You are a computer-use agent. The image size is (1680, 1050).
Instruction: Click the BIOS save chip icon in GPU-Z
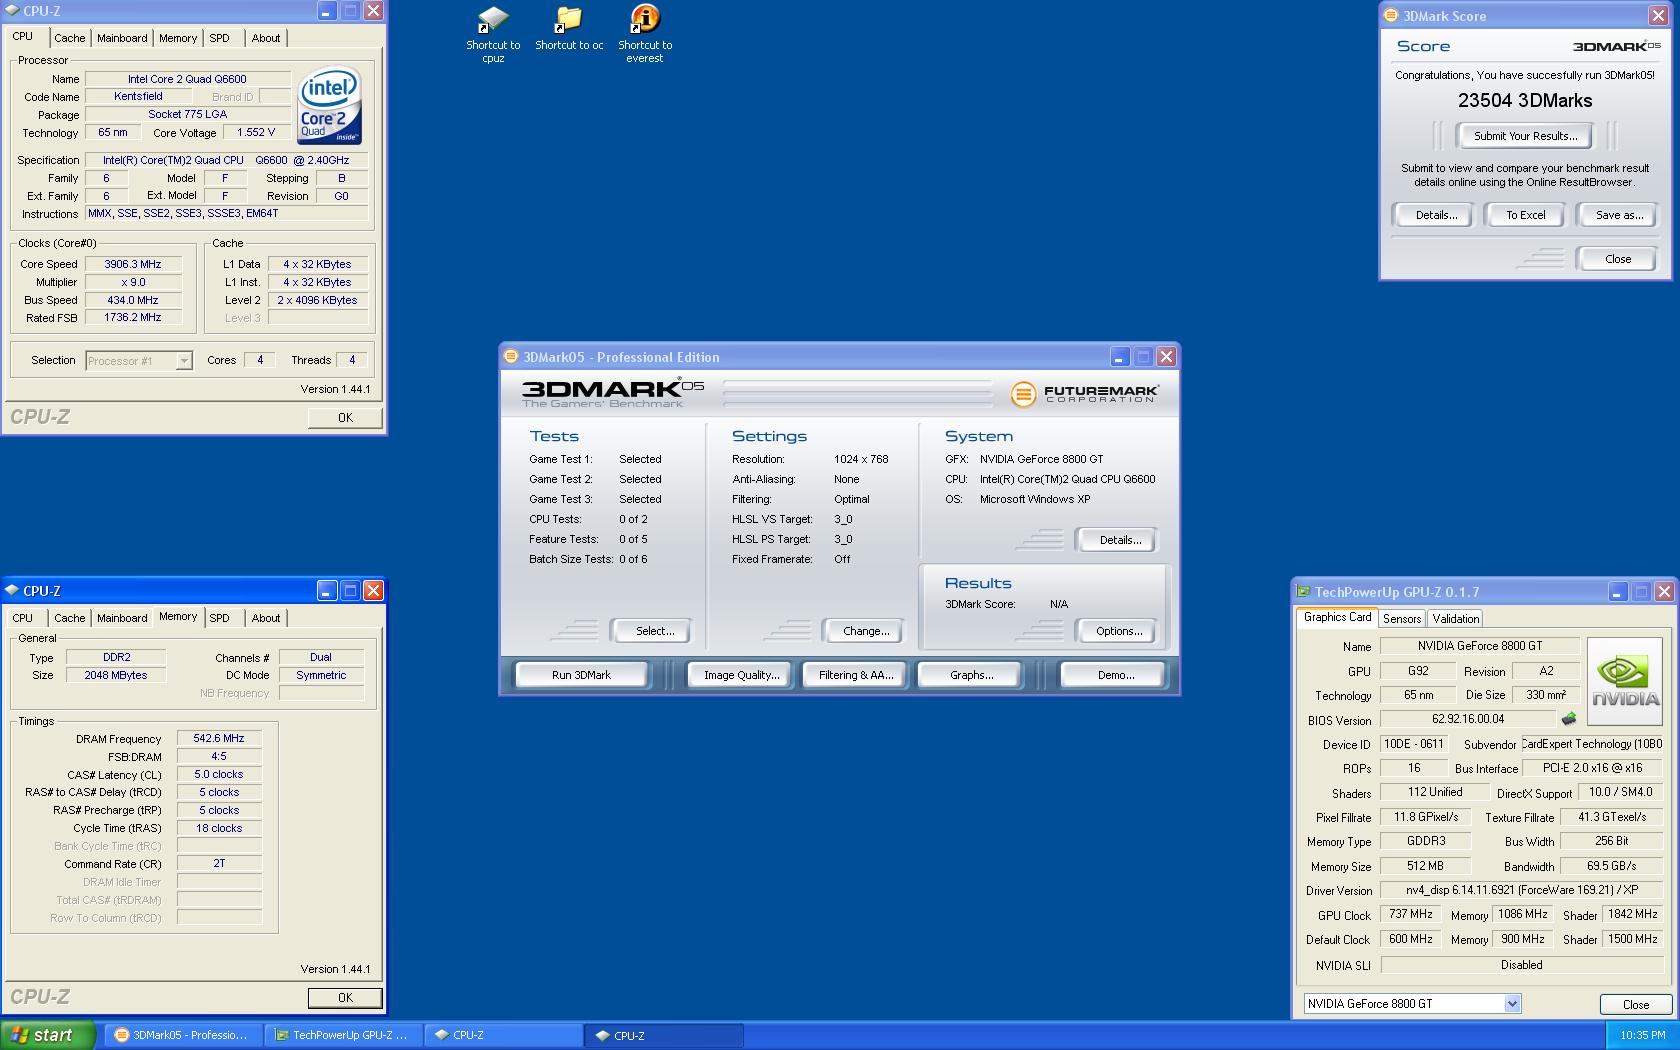point(1569,719)
